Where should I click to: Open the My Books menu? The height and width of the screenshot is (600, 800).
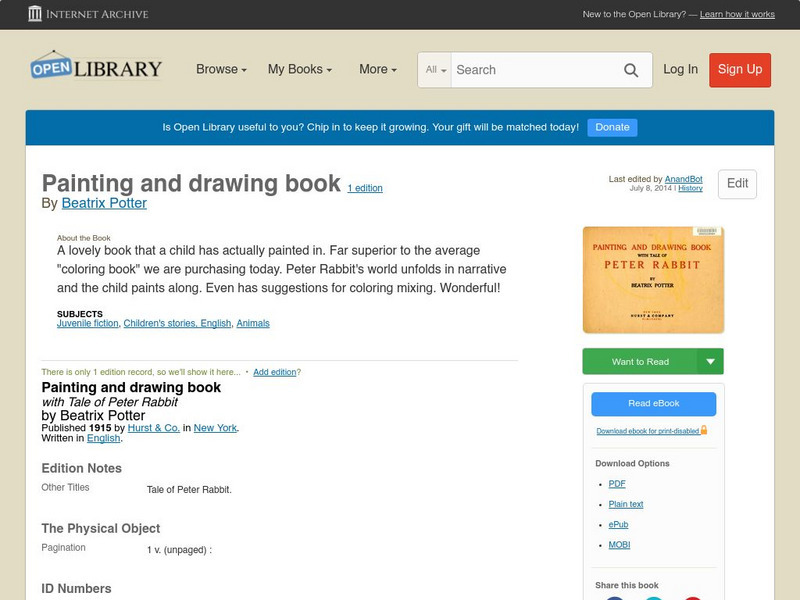300,70
